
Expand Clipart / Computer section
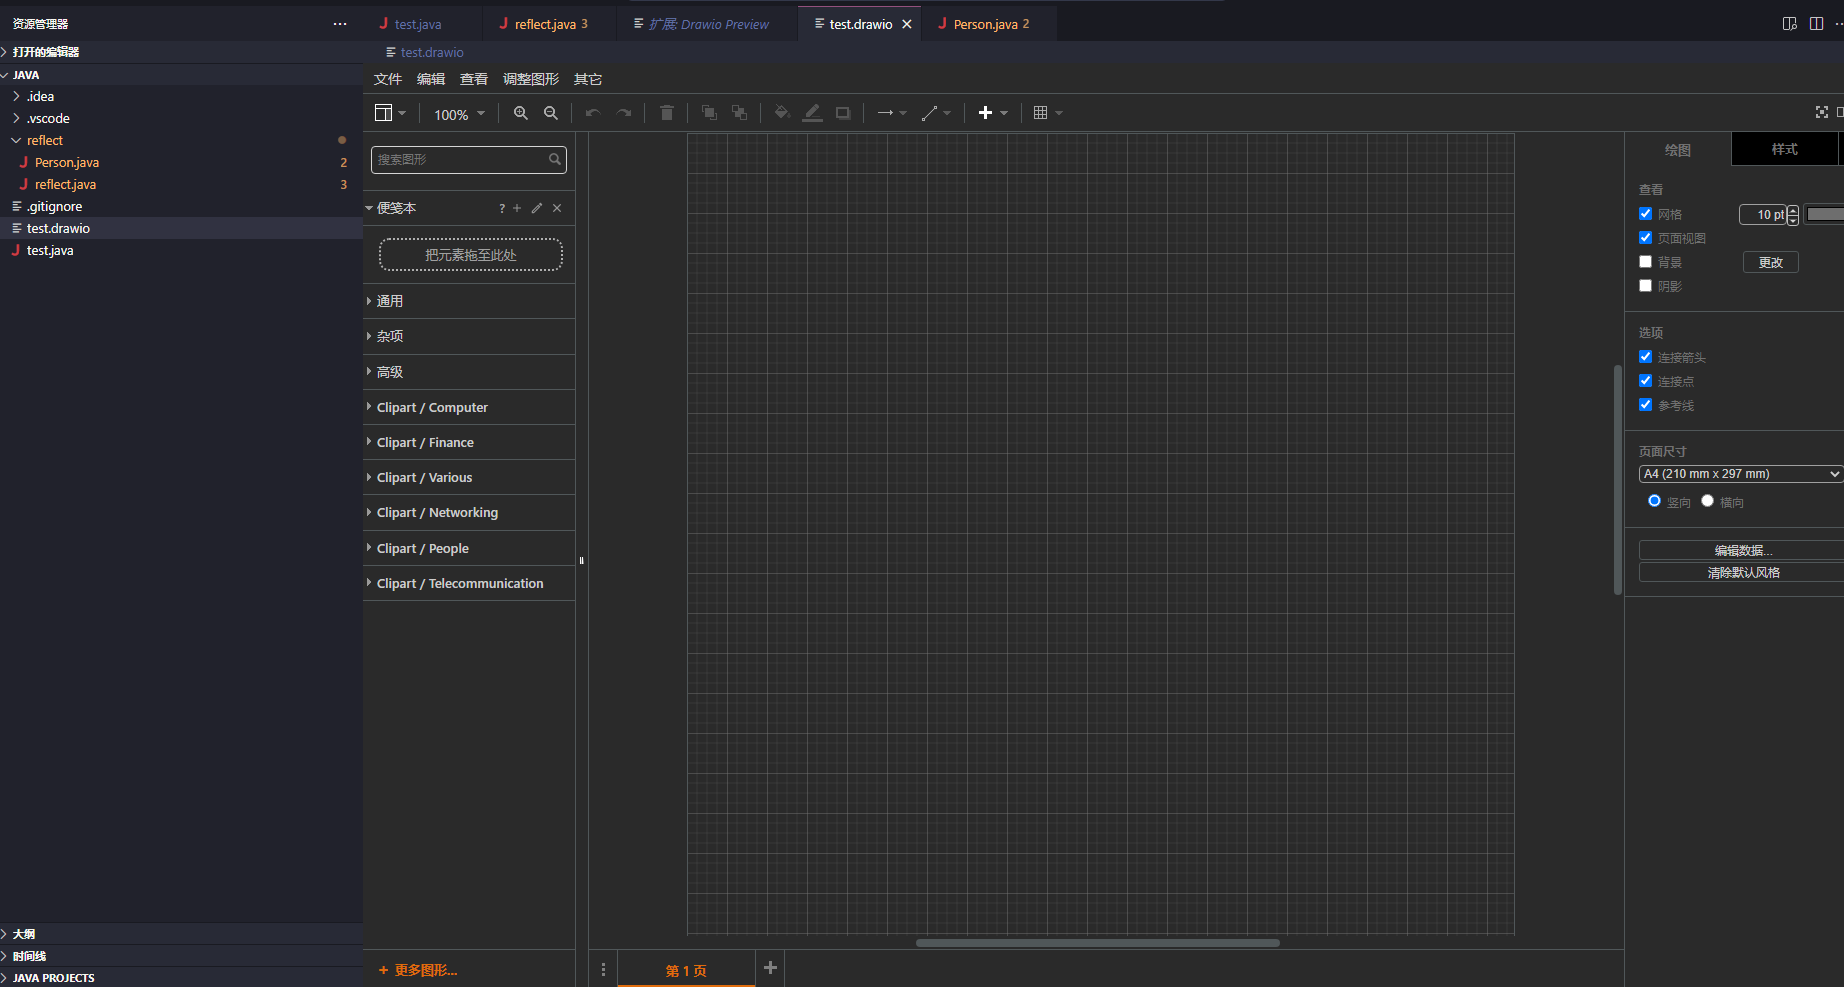[469, 407]
